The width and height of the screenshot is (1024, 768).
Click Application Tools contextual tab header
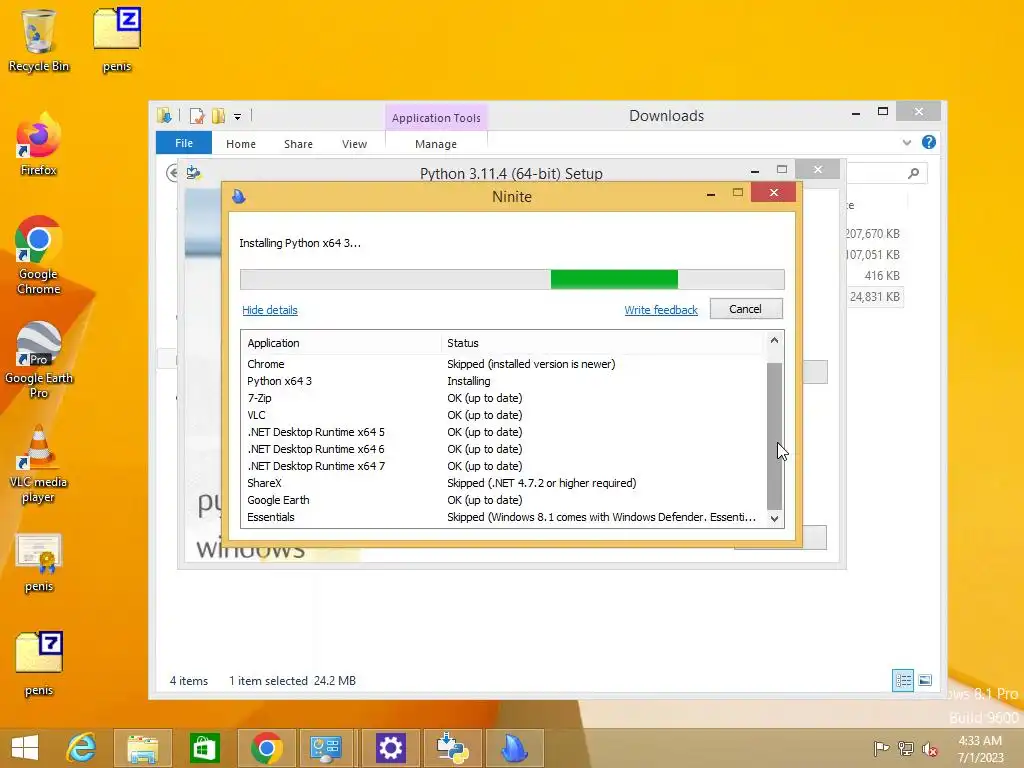coord(436,118)
